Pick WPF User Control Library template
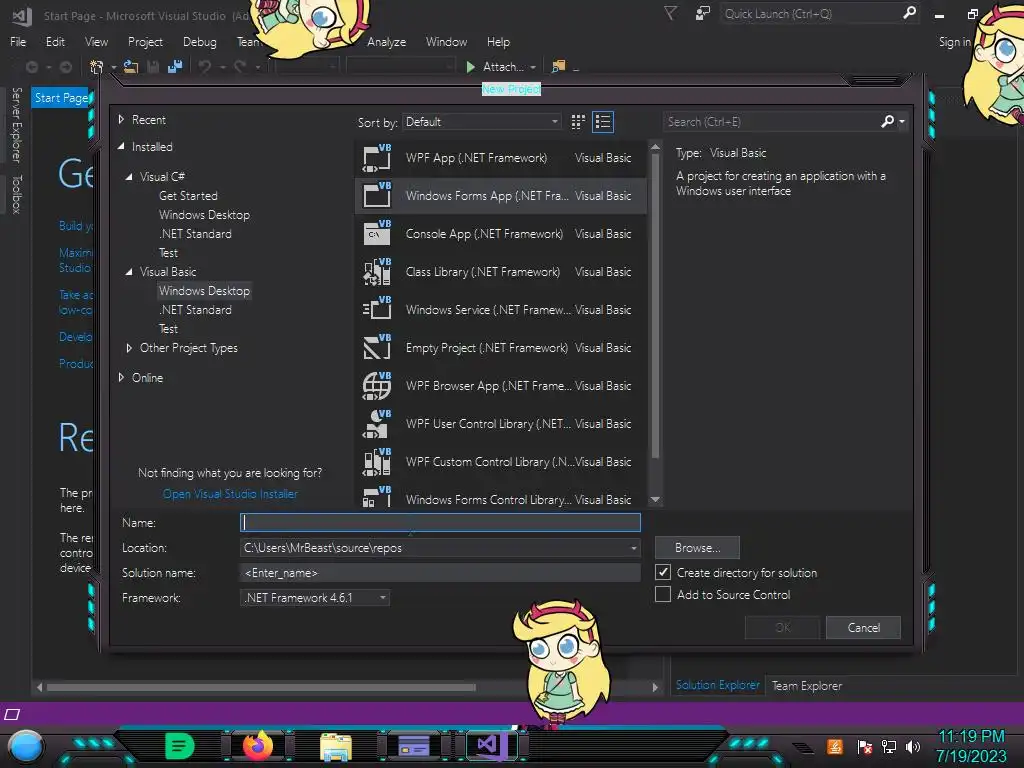Viewport: 1024px width, 768px height. tap(501, 423)
